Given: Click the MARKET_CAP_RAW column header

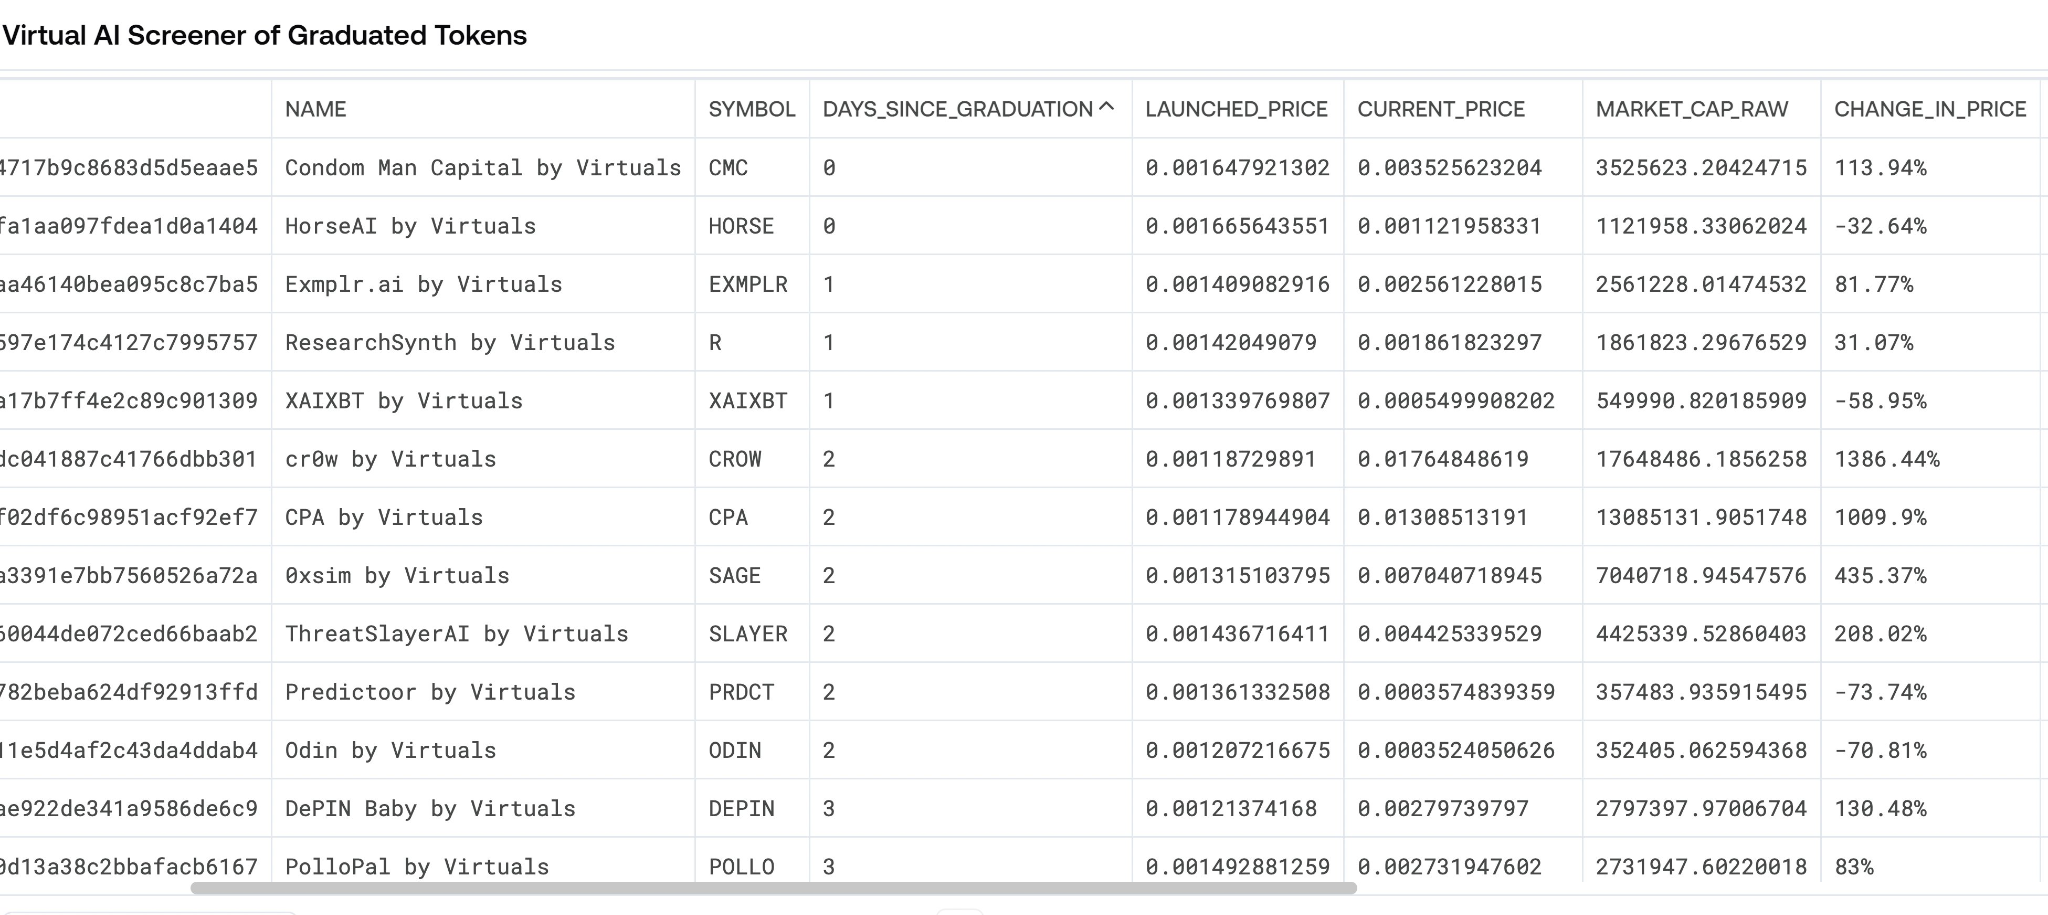Looking at the screenshot, I should (1691, 109).
